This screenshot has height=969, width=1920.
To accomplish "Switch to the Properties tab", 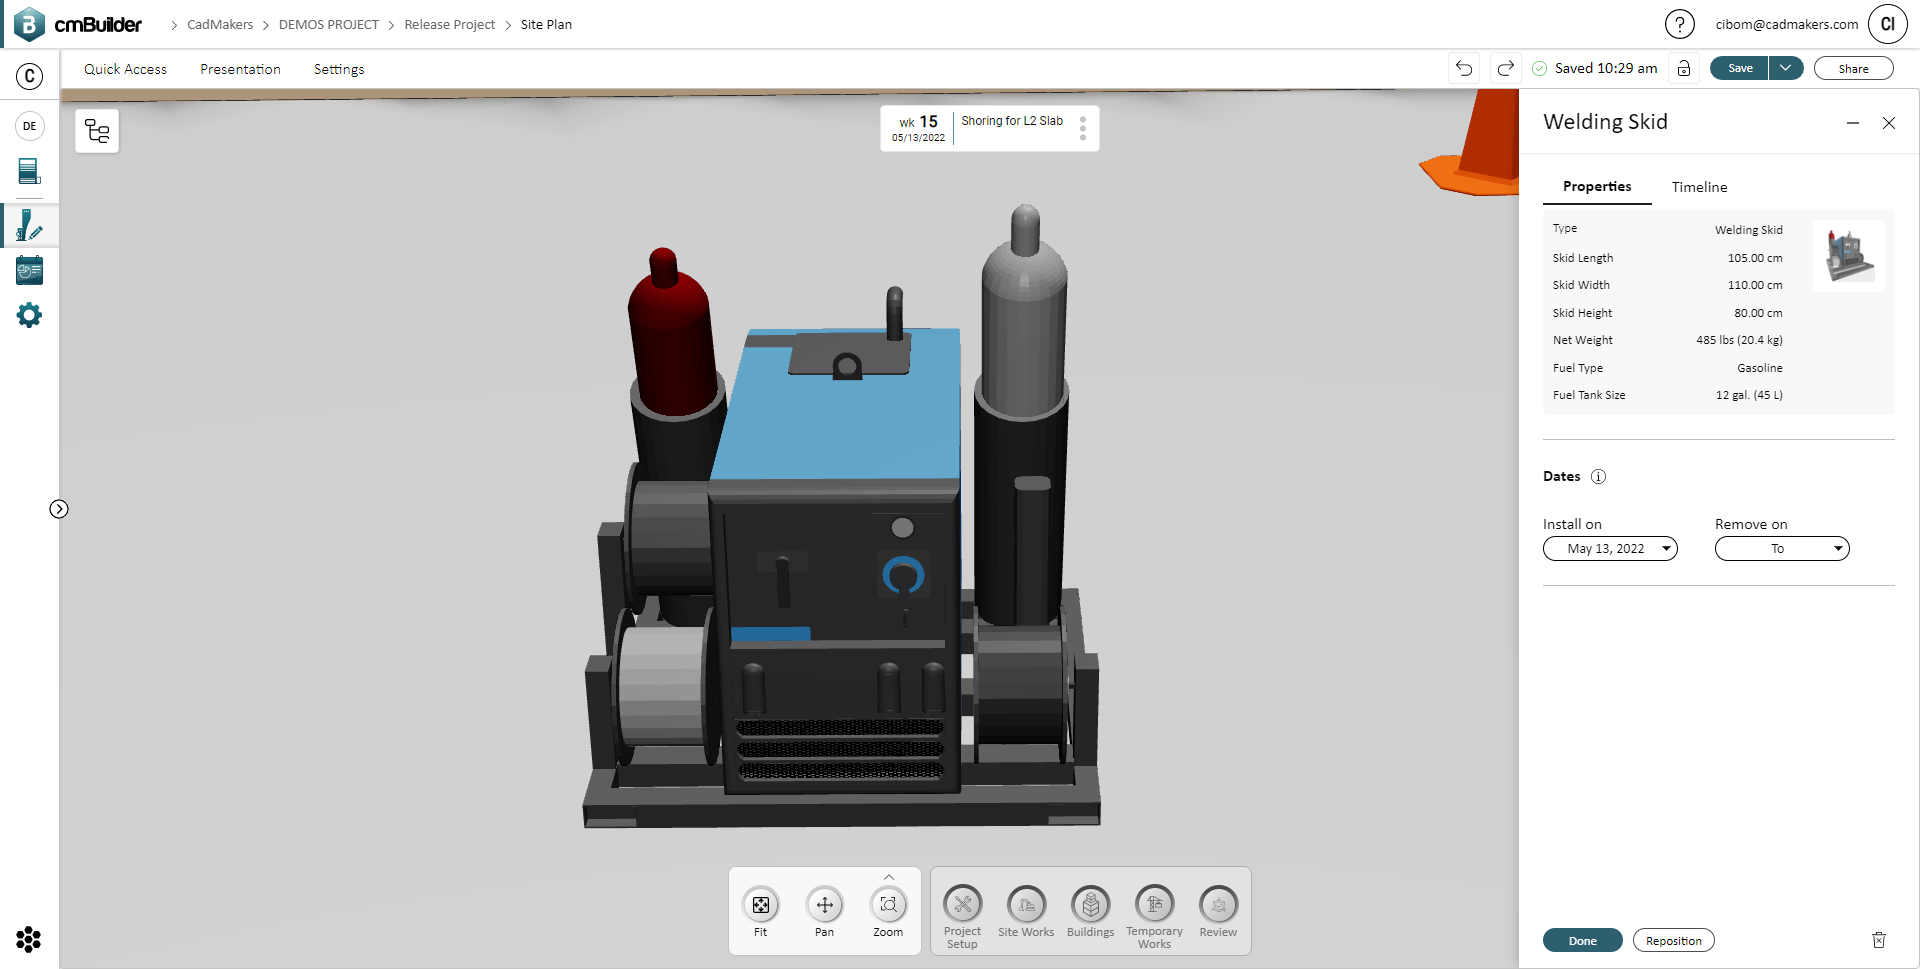I will [x=1597, y=187].
